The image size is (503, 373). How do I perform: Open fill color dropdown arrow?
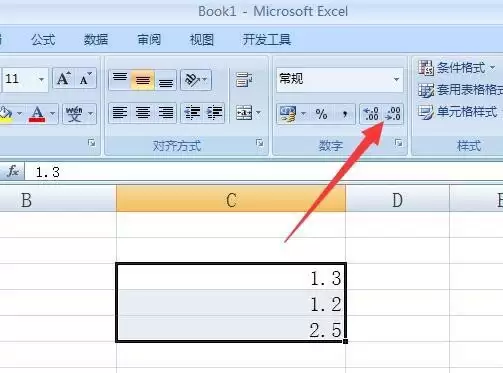click(x=20, y=114)
